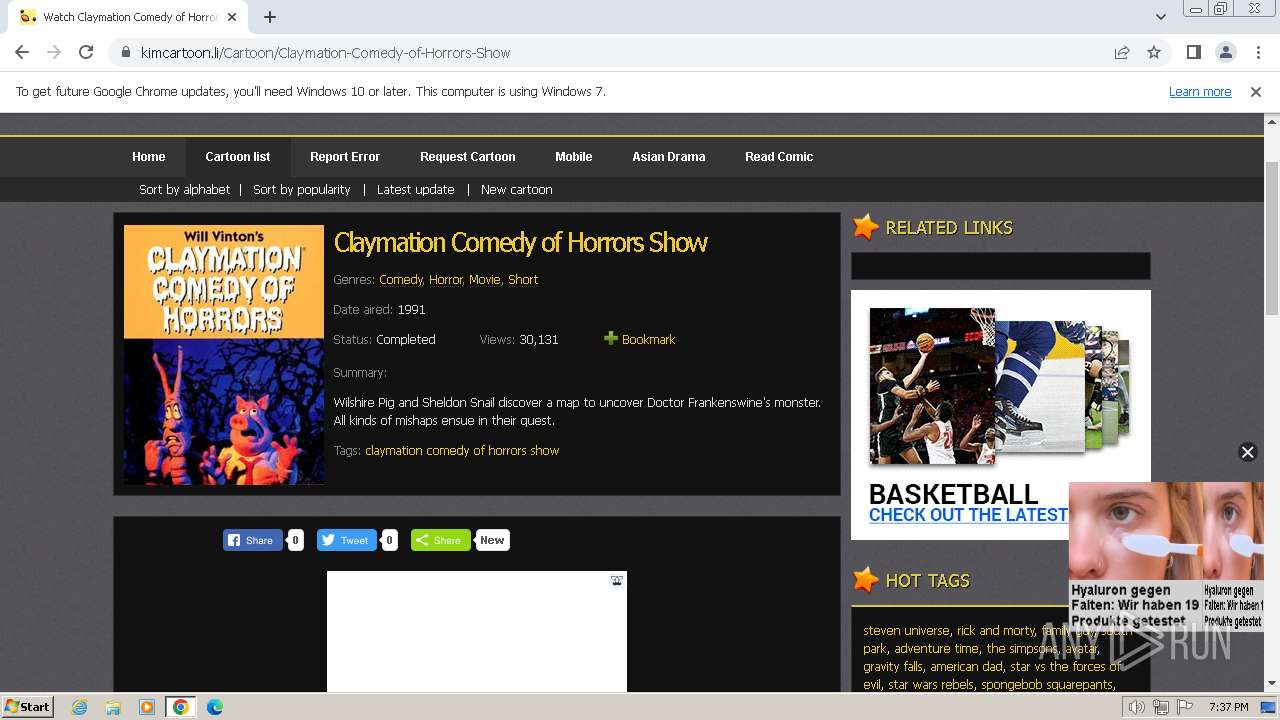
Task: Go back to the previous page
Action: pos(22,52)
